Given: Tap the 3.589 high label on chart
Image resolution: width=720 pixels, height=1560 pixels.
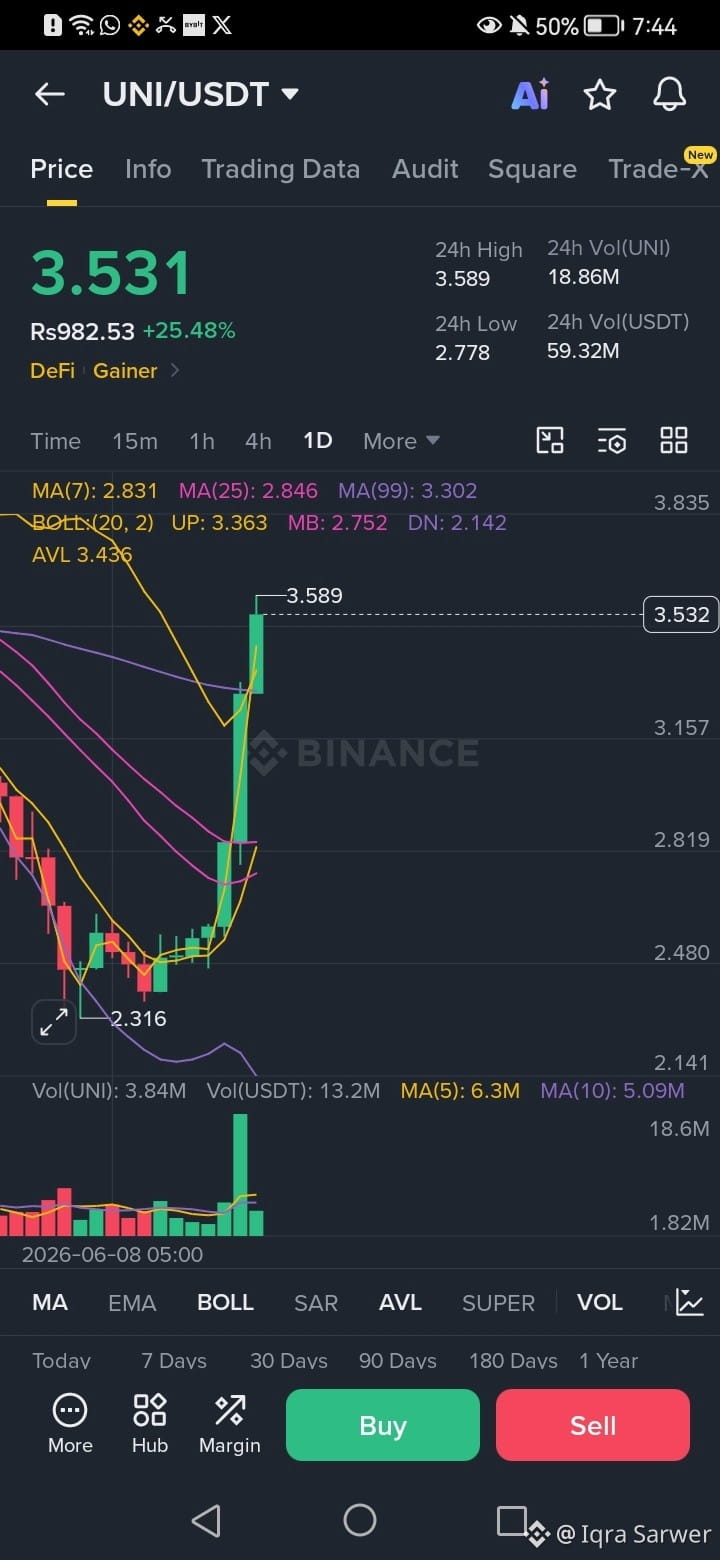Looking at the screenshot, I should point(314,596).
